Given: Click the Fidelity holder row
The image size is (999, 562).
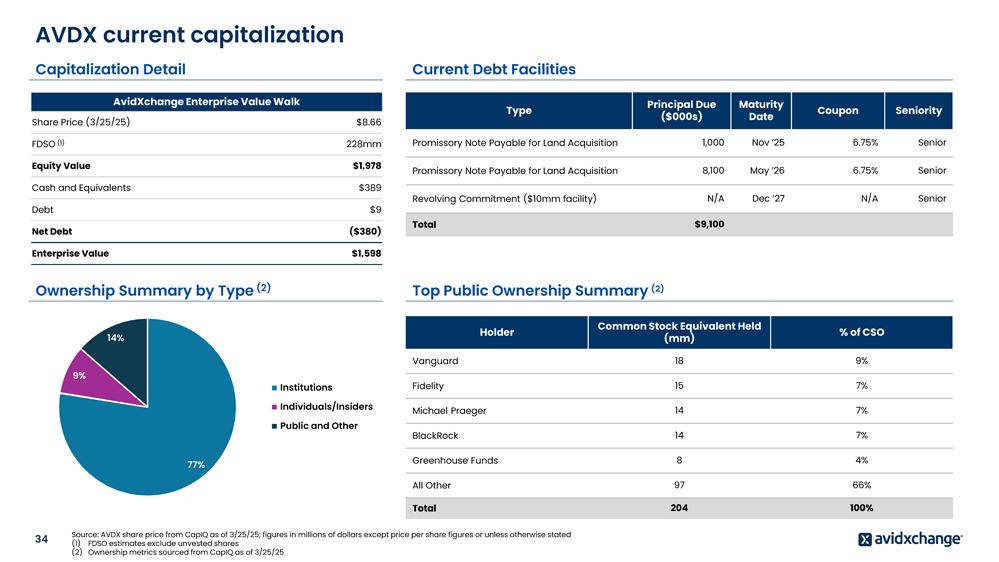Looking at the screenshot, I should click(x=679, y=386).
